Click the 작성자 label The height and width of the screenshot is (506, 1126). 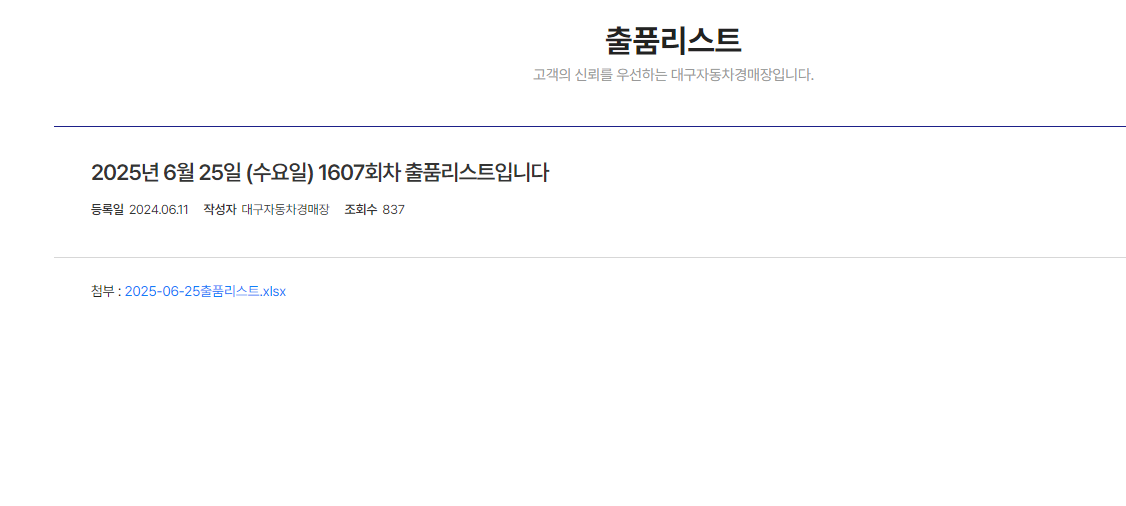[220, 210]
